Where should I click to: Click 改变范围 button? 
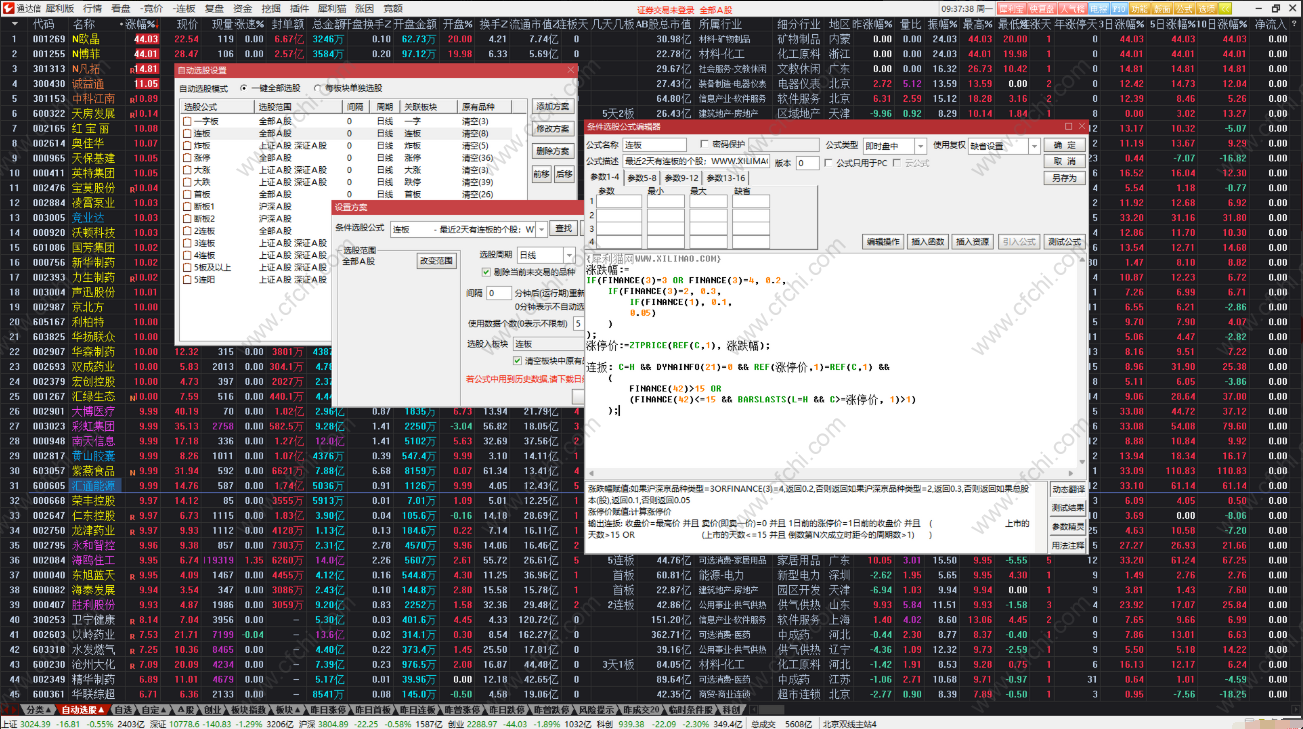point(437,260)
